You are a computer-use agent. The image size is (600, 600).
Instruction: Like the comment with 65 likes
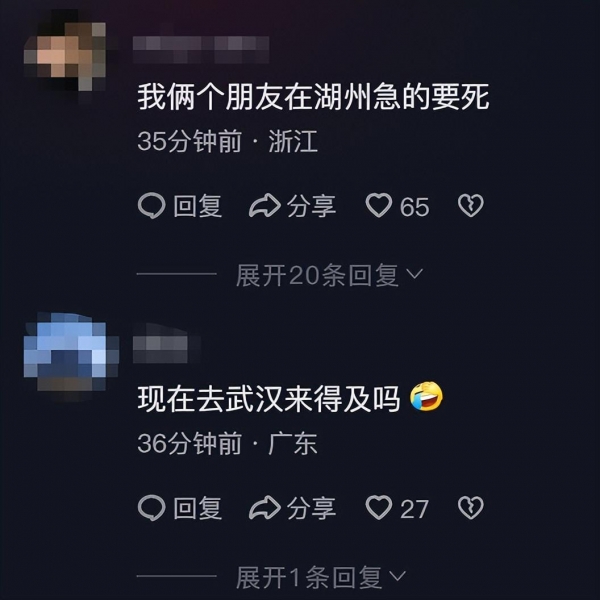[379, 205]
